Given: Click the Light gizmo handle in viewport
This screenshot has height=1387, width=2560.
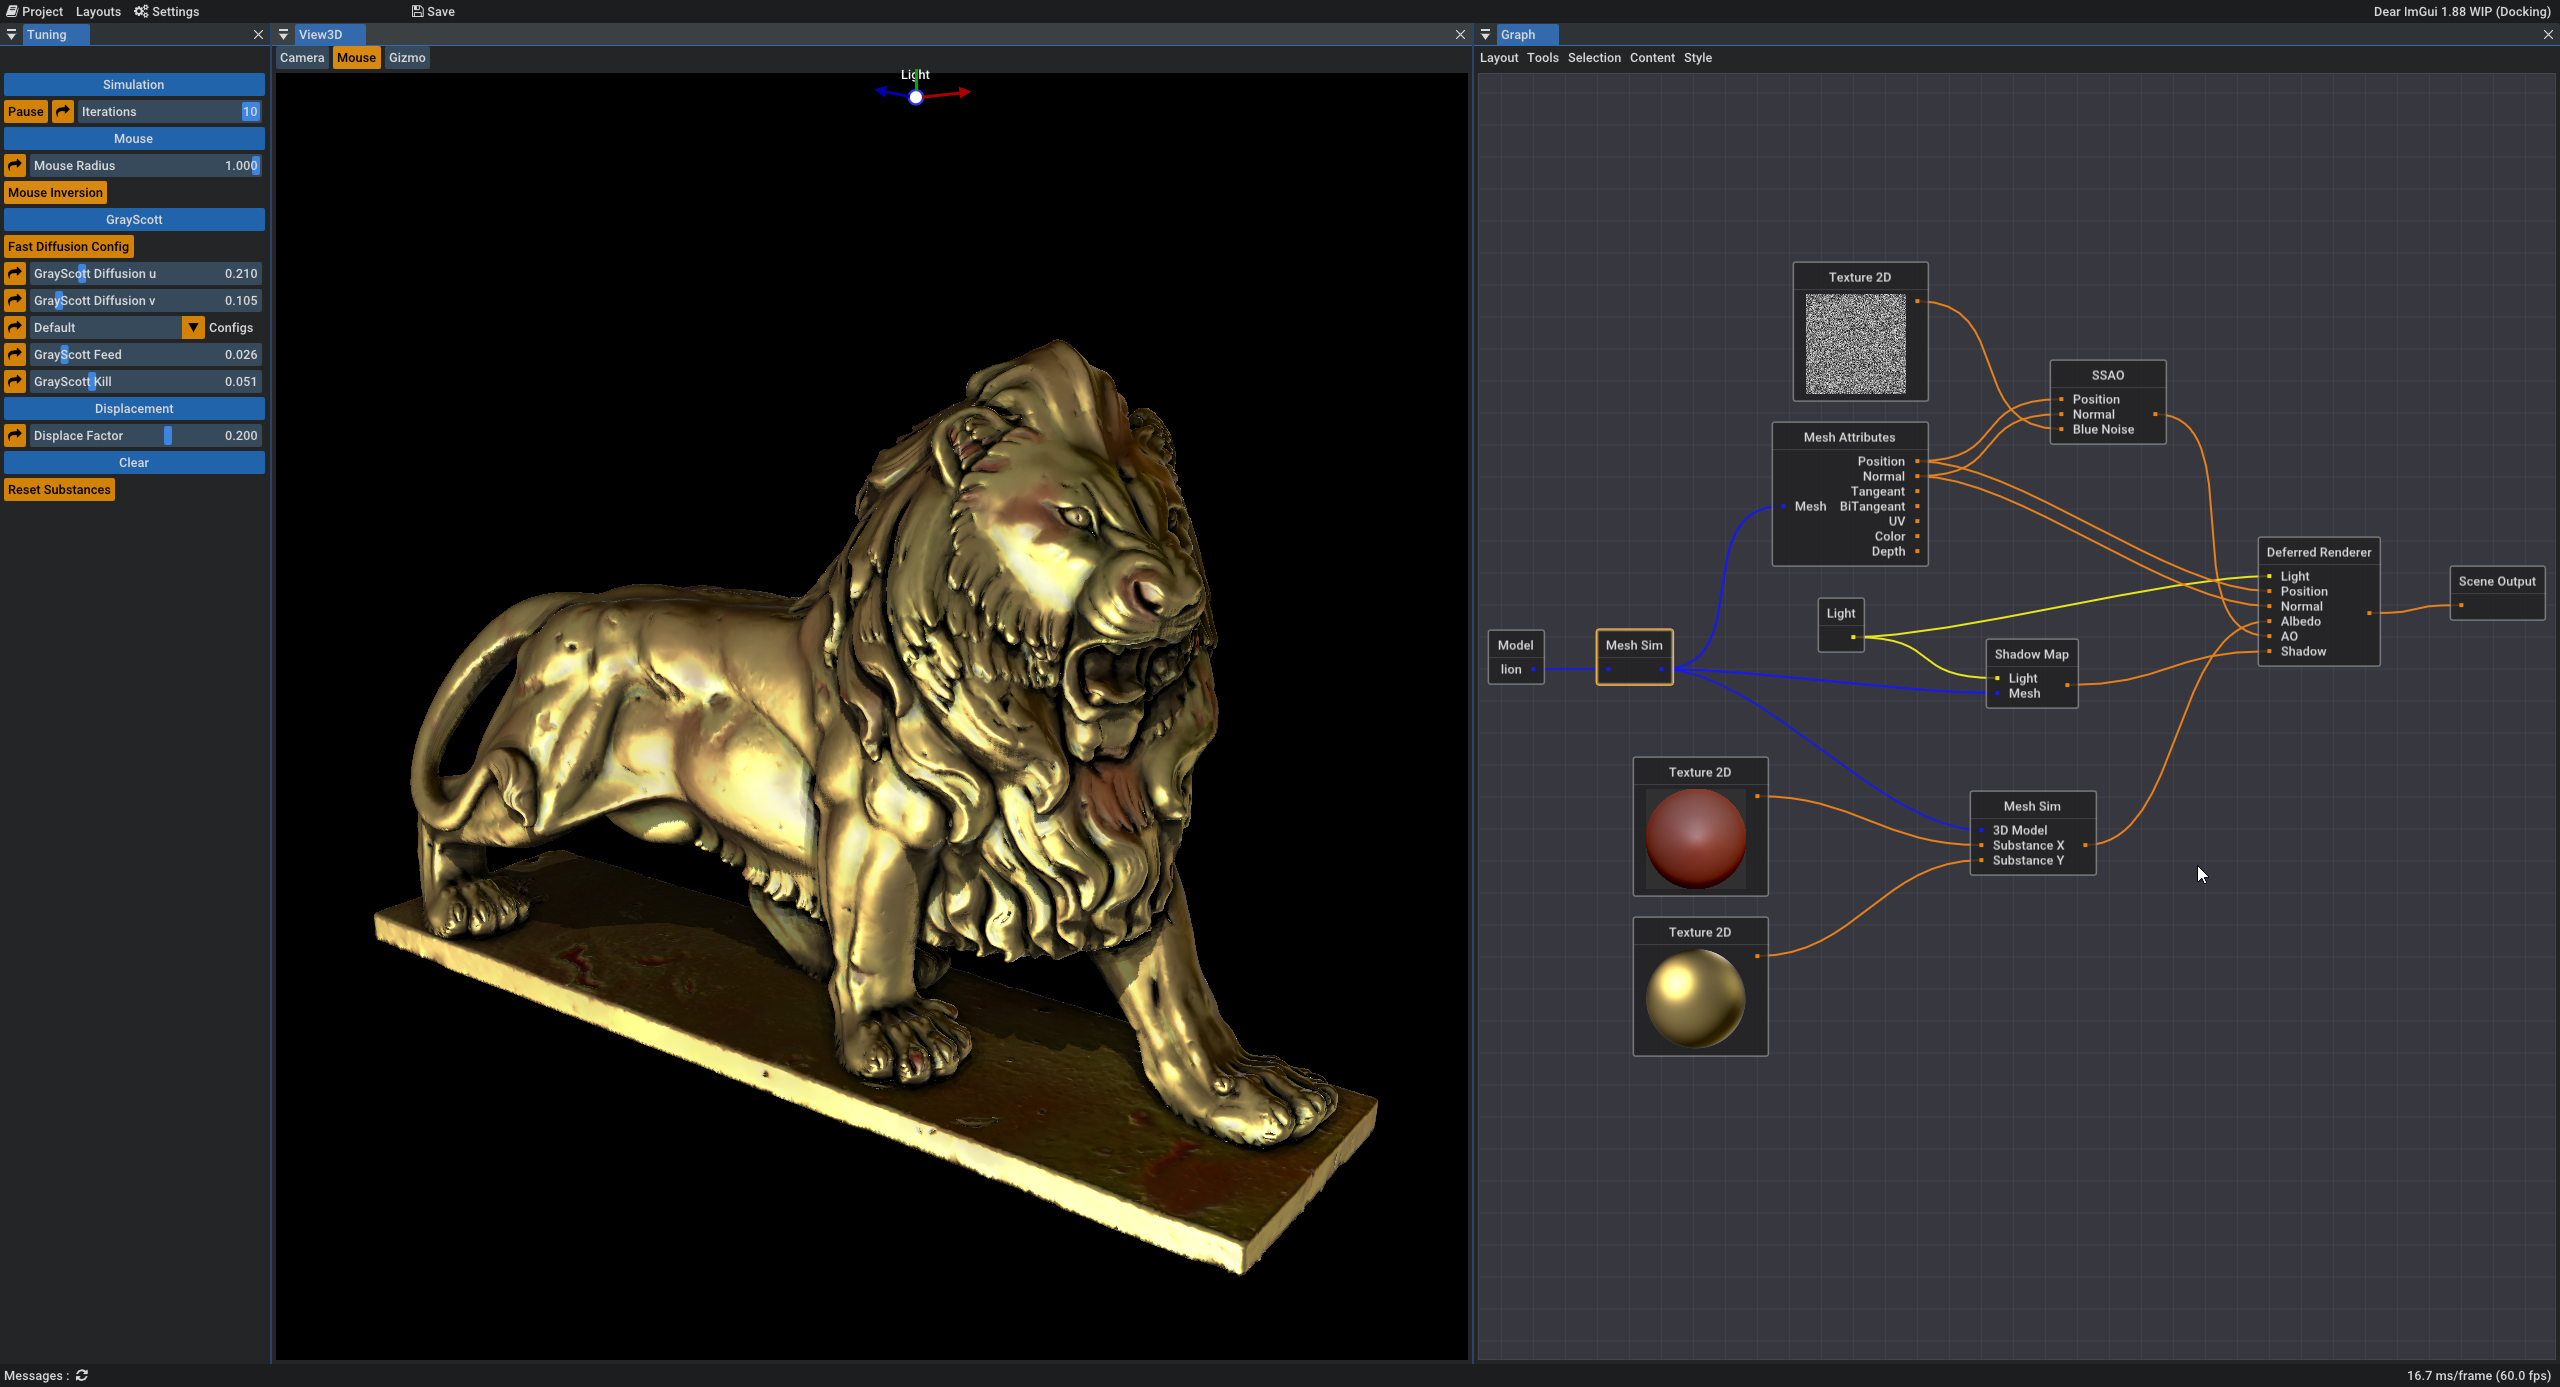Looking at the screenshot, I should tap(915, 97).
